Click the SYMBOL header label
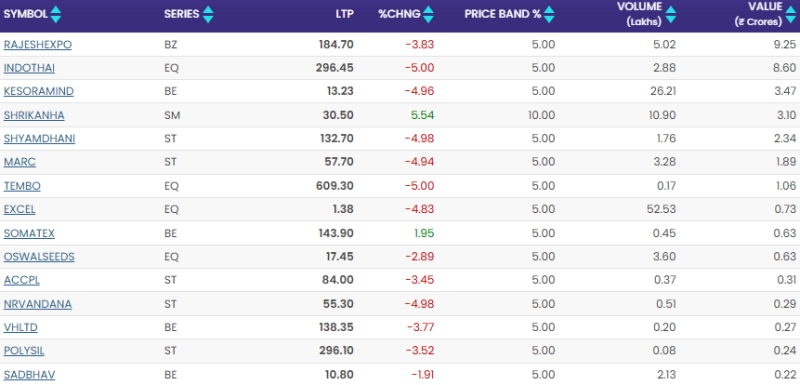 coord(26,14)
